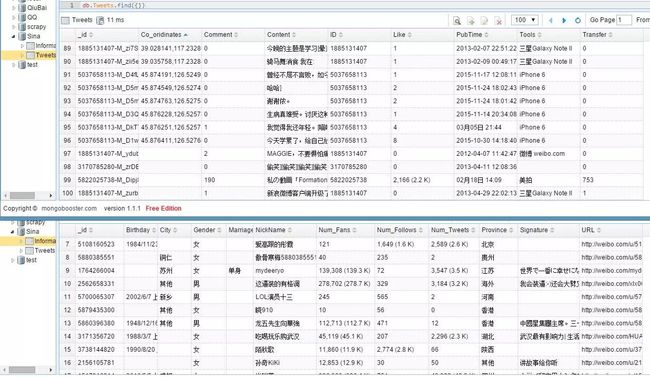Click the refresh results icon
650x377 pixels.
click(578, 20)
